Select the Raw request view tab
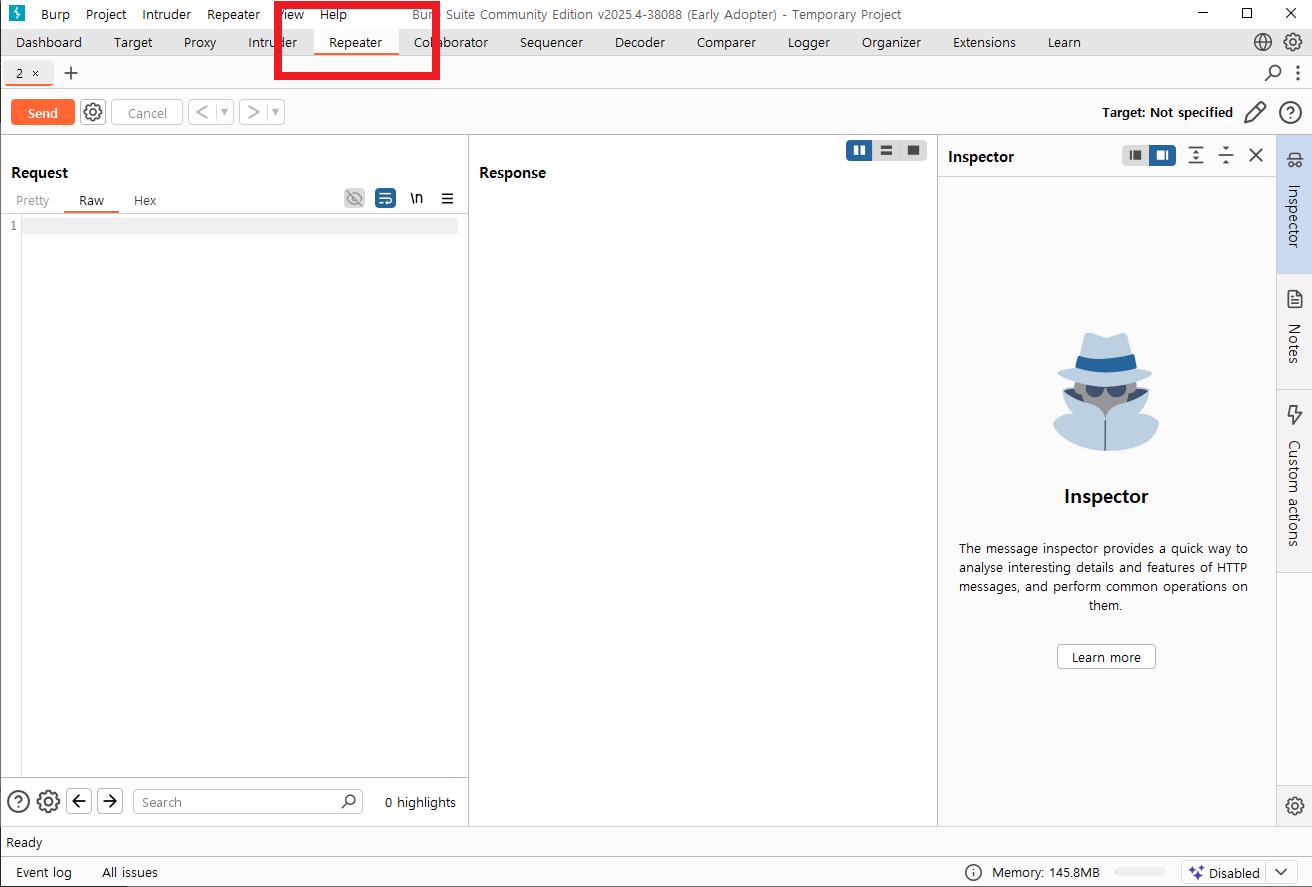The height and width of the screenshot is (887, 1312). coord(91,200)
